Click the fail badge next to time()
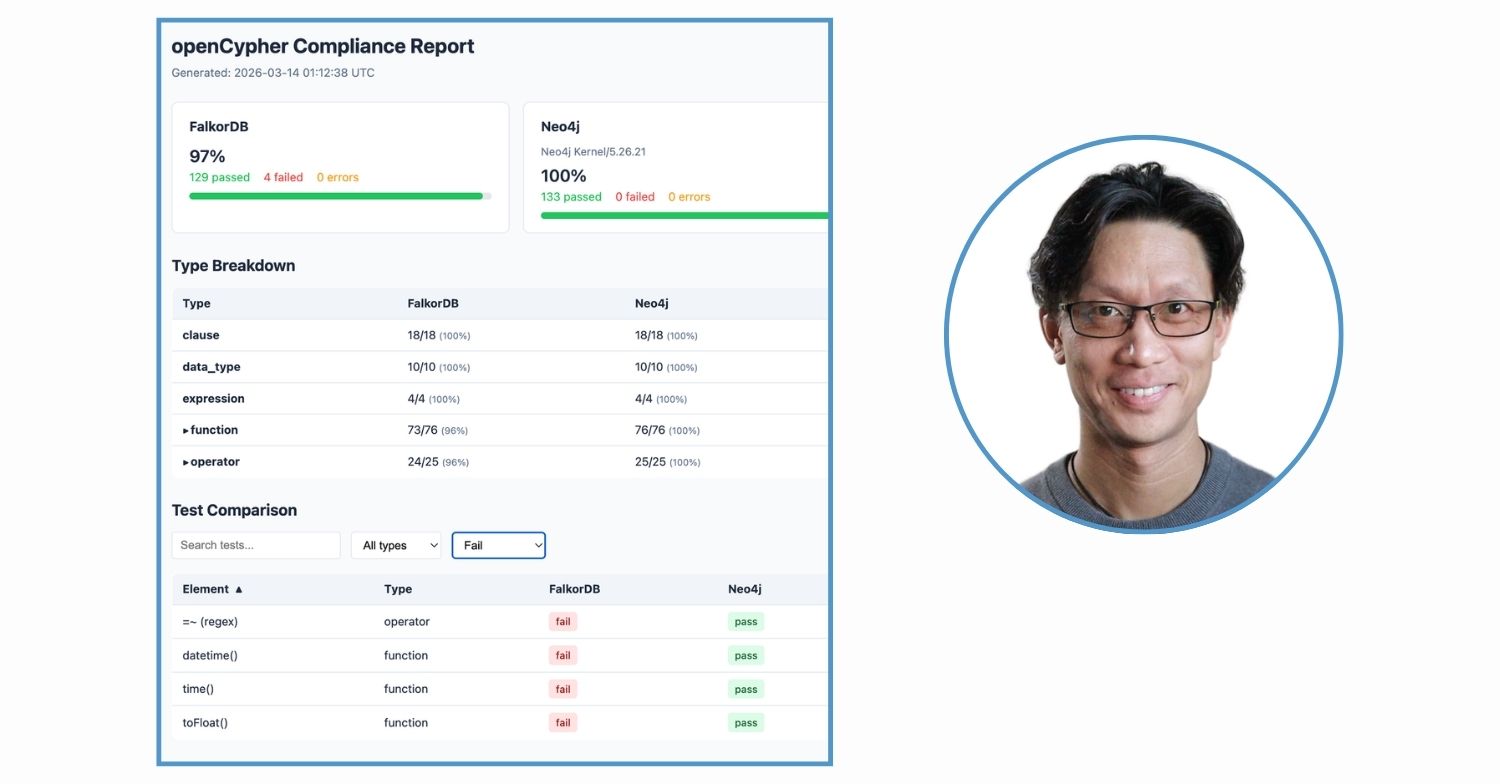1500x784 pixels. click(x=562, y=688)
